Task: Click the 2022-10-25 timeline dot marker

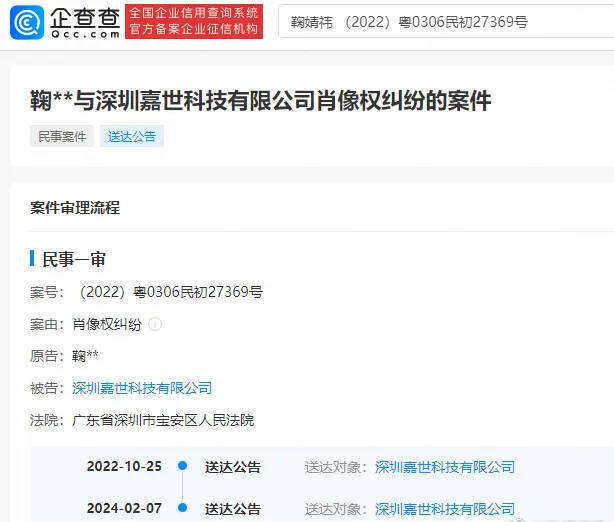Action: click(x=182, y=466)
